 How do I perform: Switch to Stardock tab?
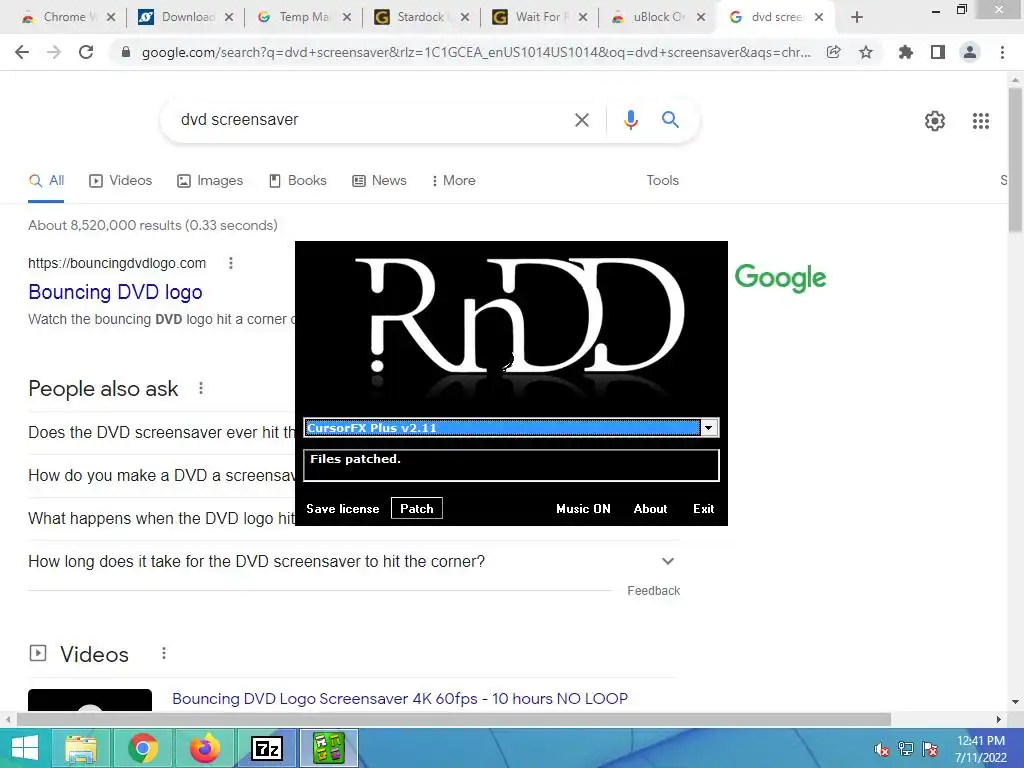421,17
